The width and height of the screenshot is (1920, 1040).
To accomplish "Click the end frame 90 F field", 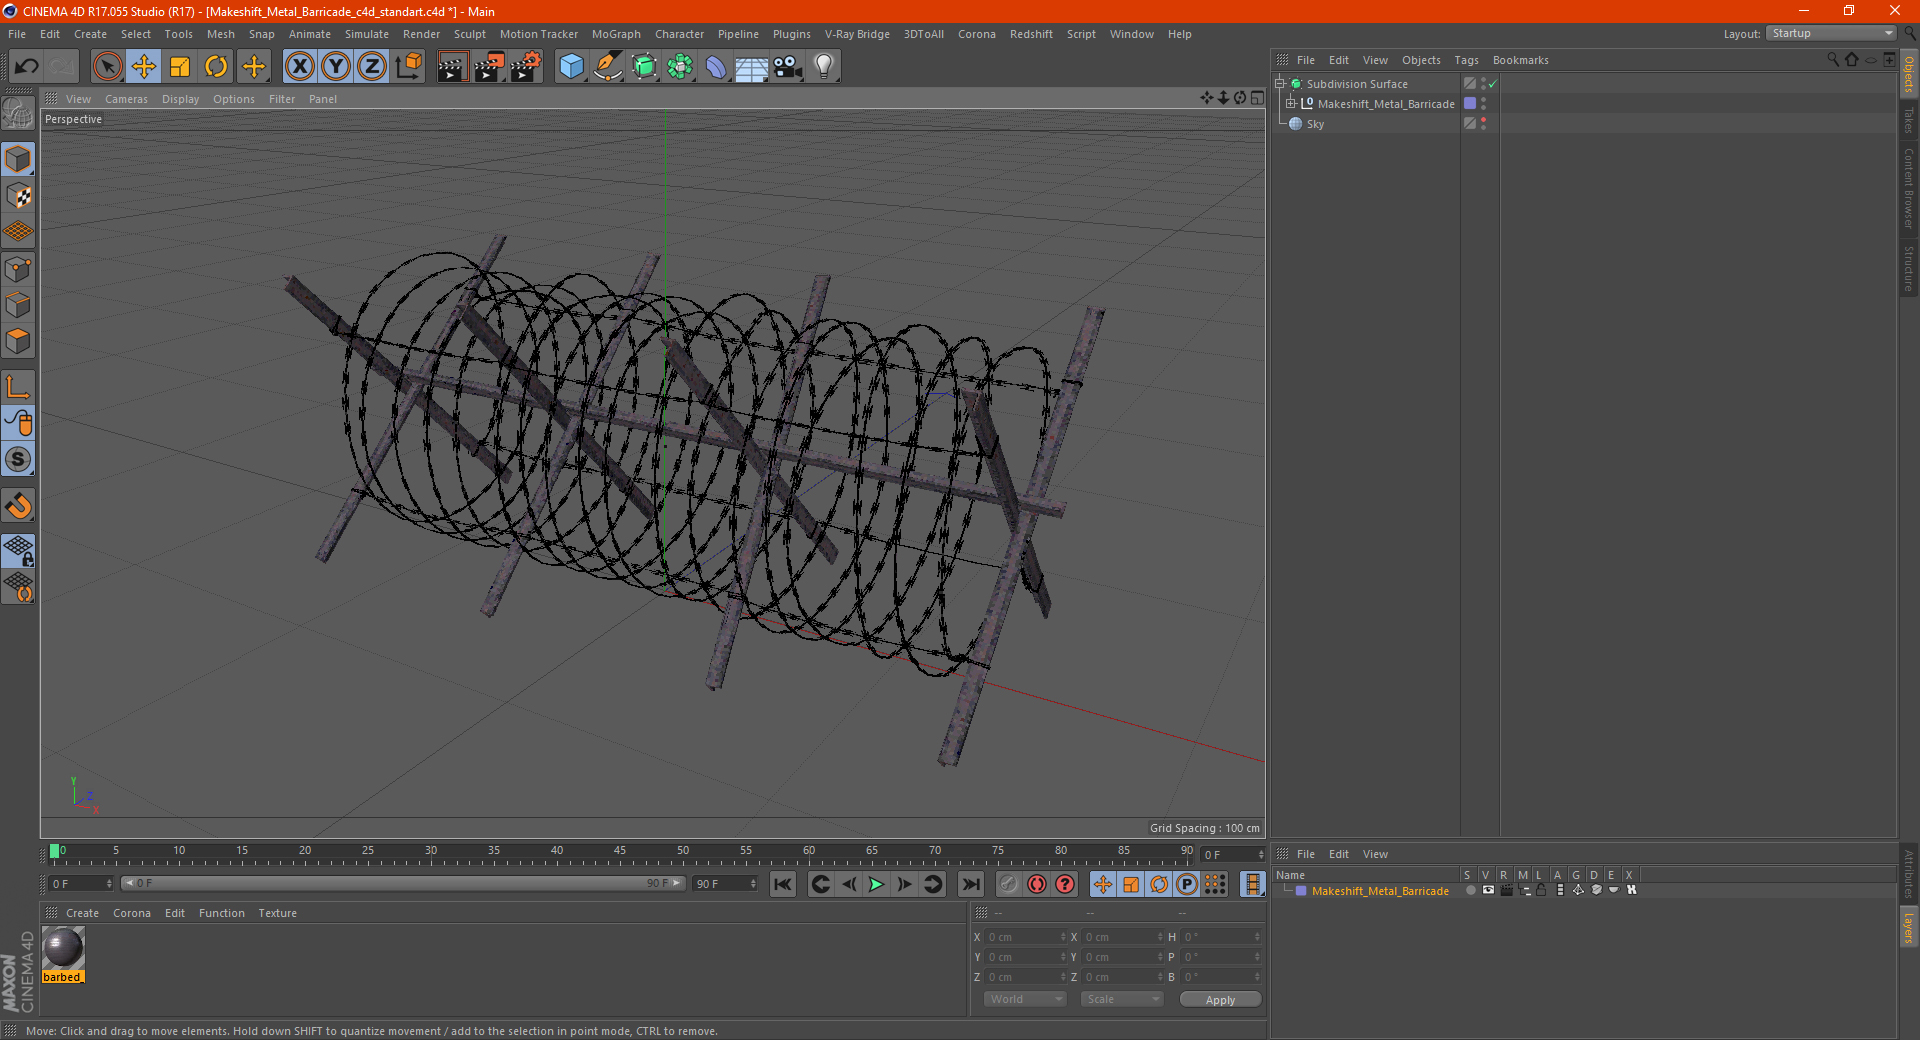I will coord(725,884).
